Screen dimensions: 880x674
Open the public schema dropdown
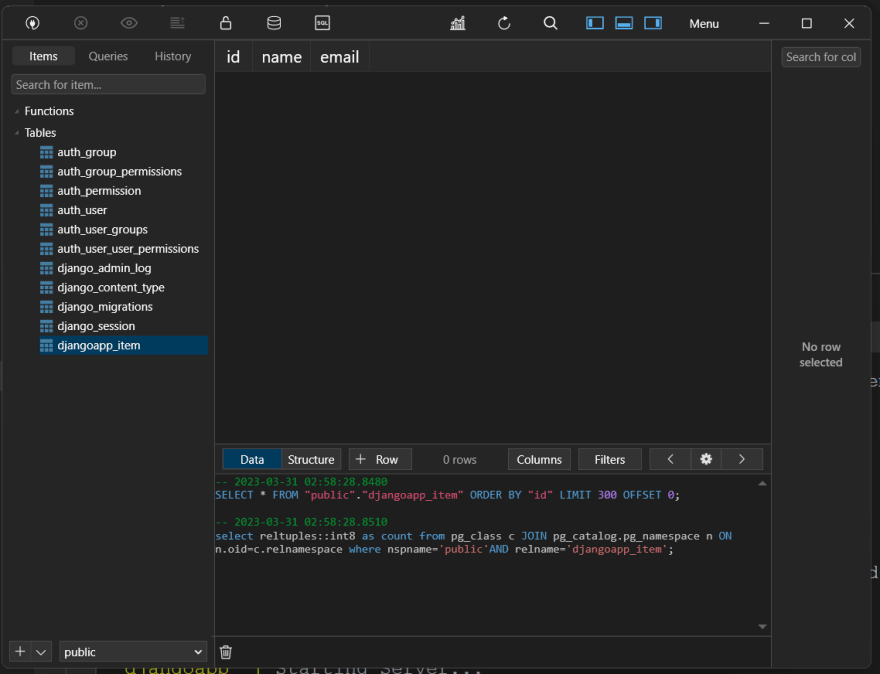tap(133, 652)
